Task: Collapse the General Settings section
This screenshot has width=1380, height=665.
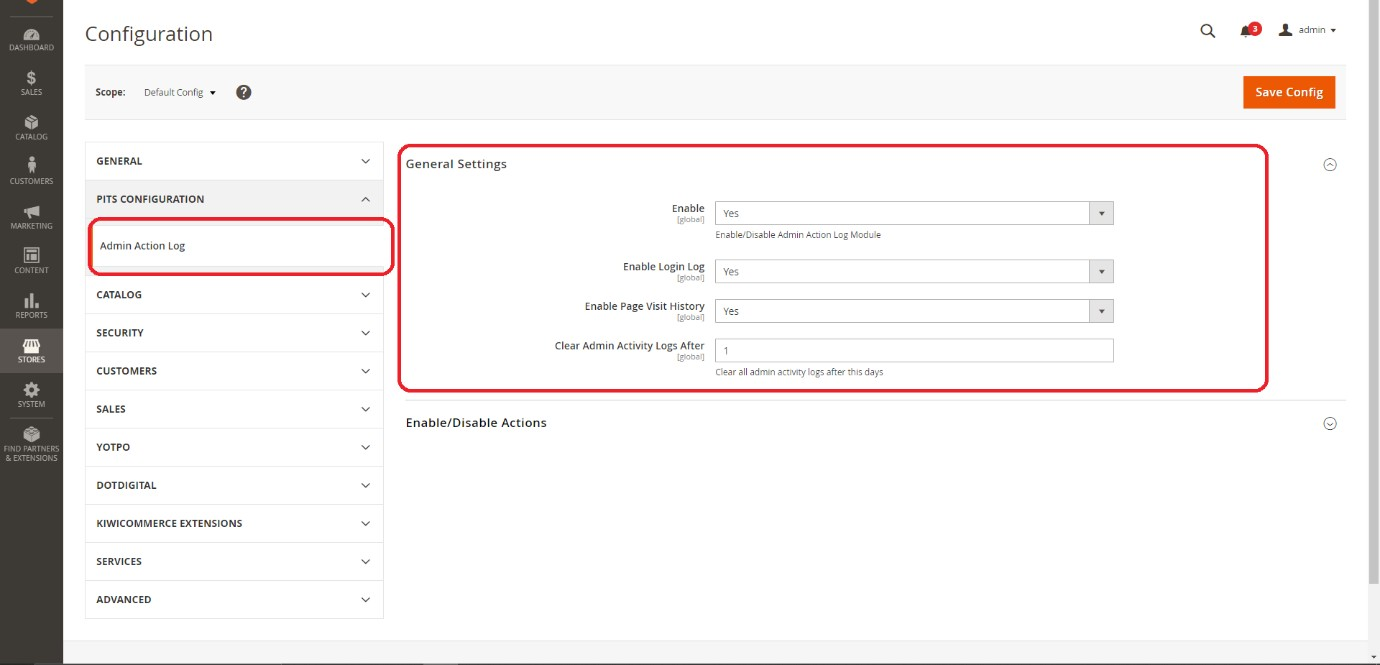Action: pyautogui.click(x=1329, y=165)
